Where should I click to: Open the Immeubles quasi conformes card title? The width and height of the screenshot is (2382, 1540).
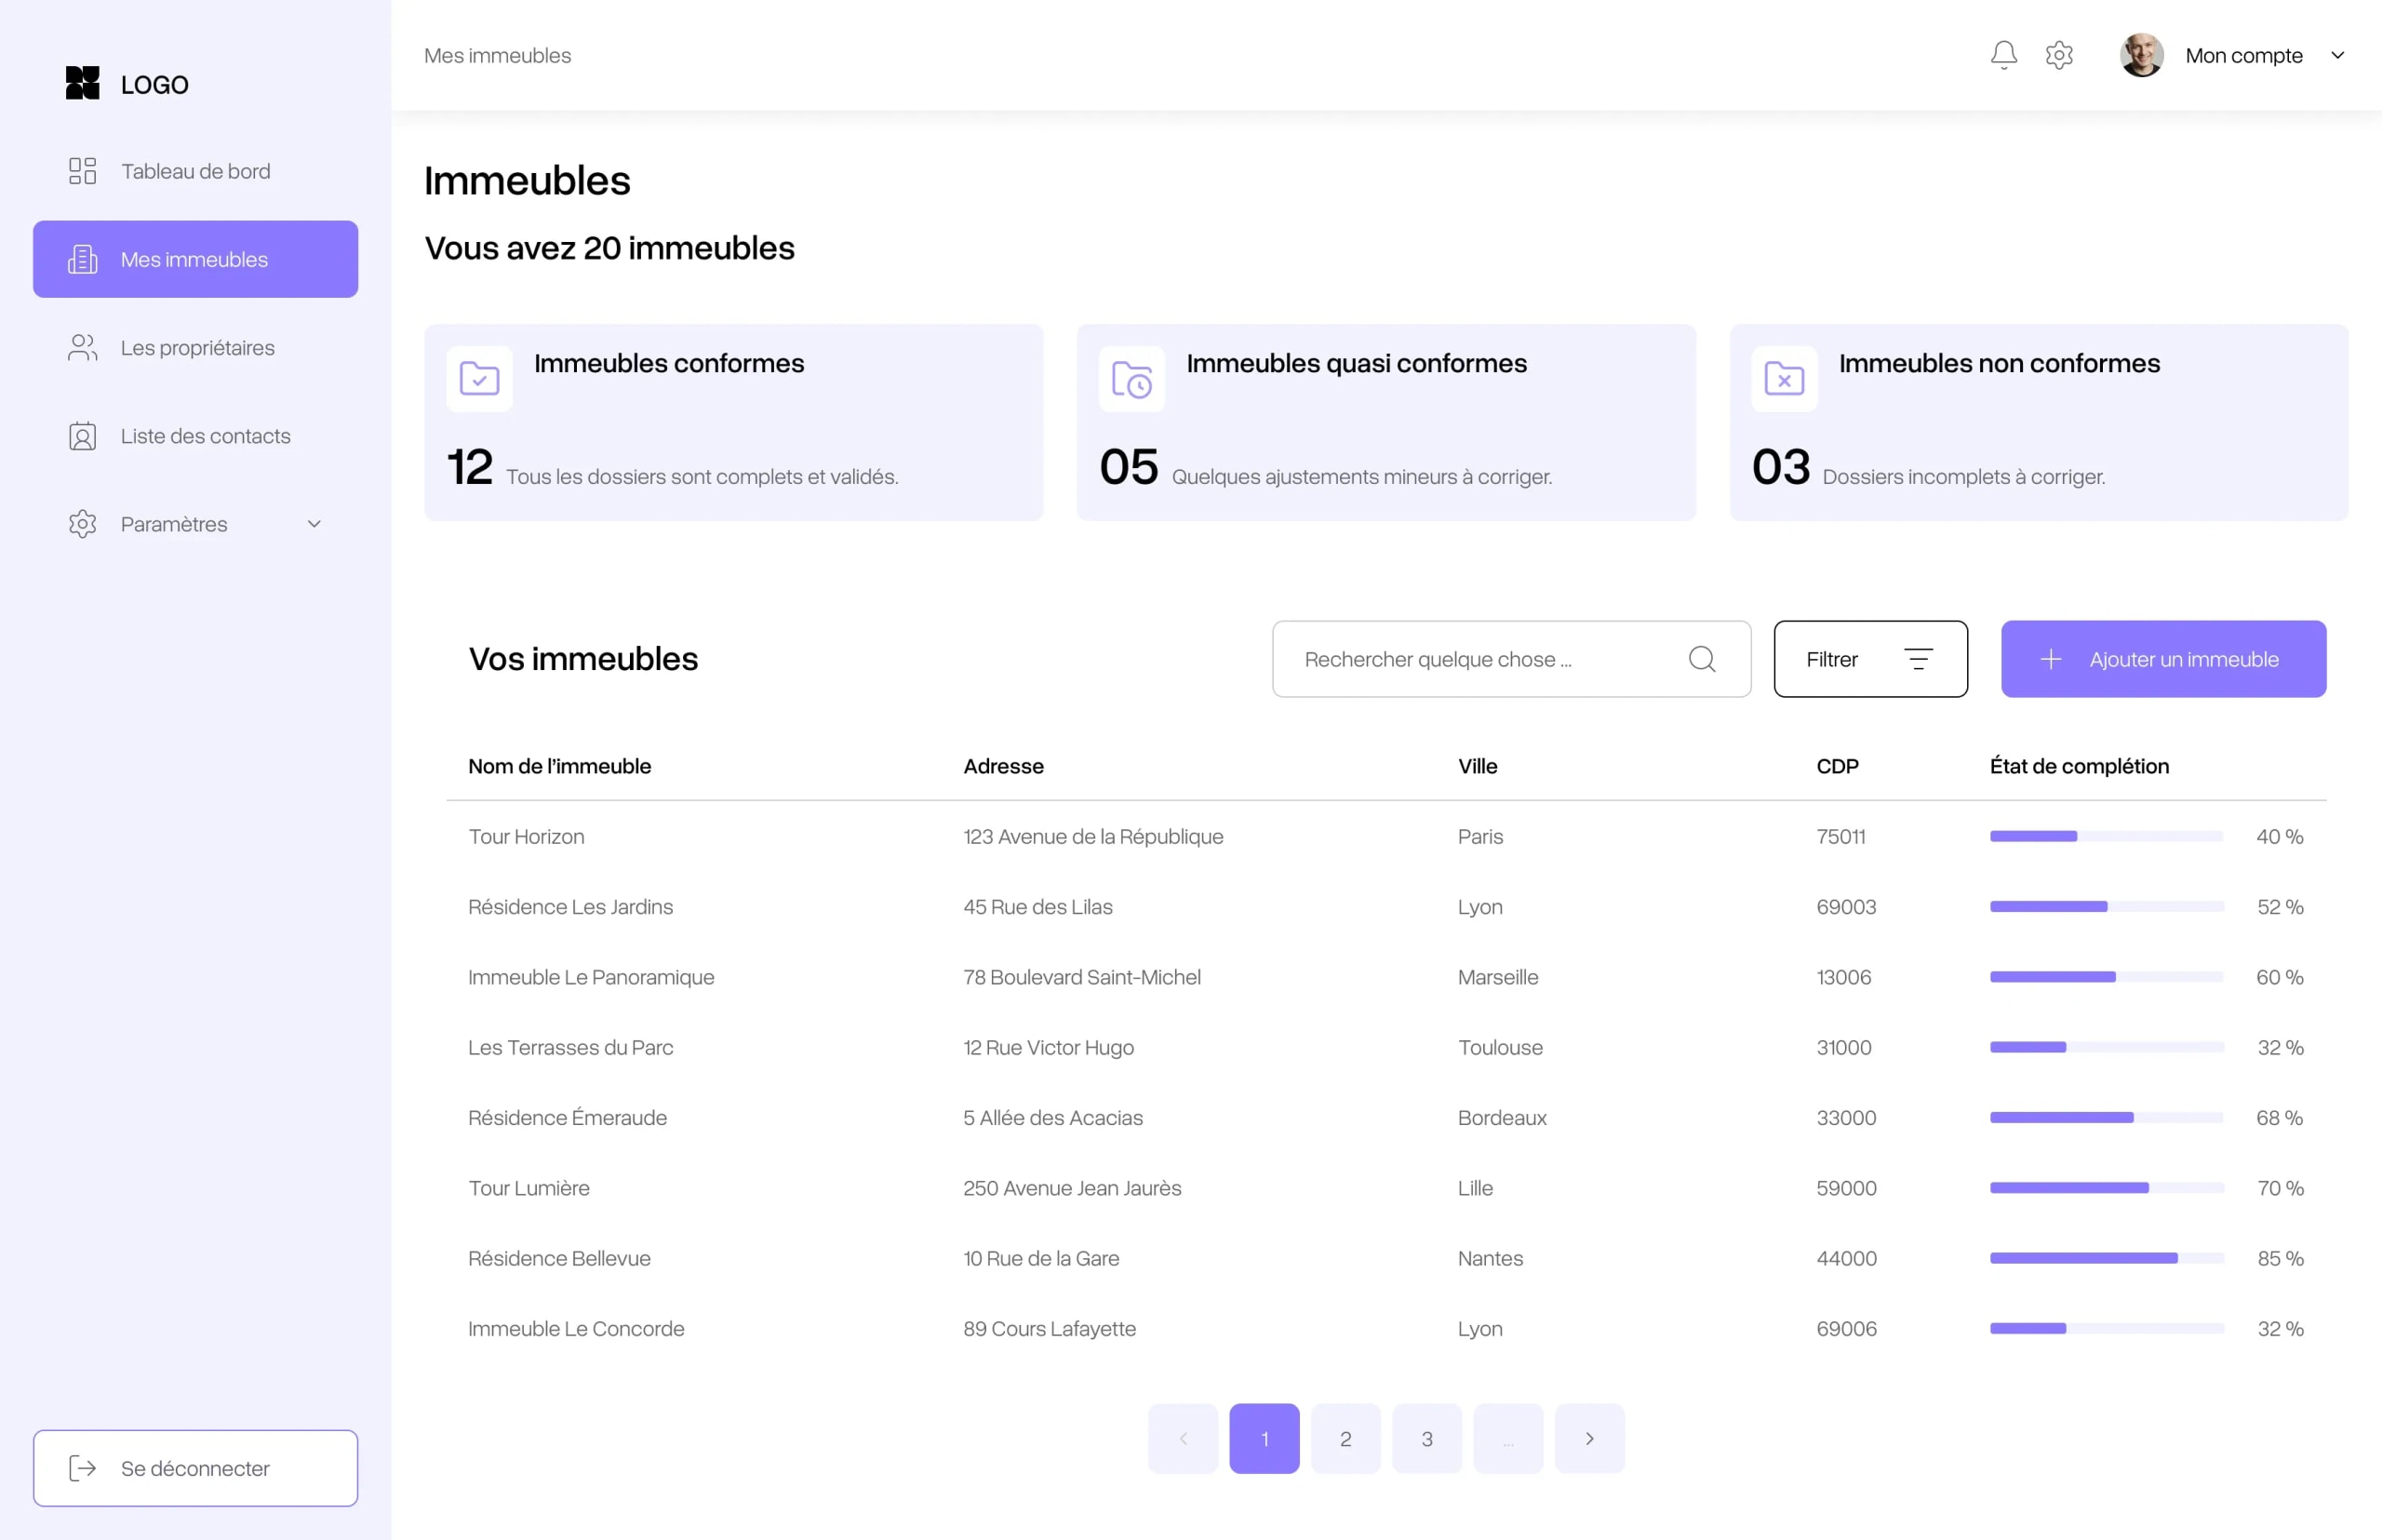[1356, 363]
